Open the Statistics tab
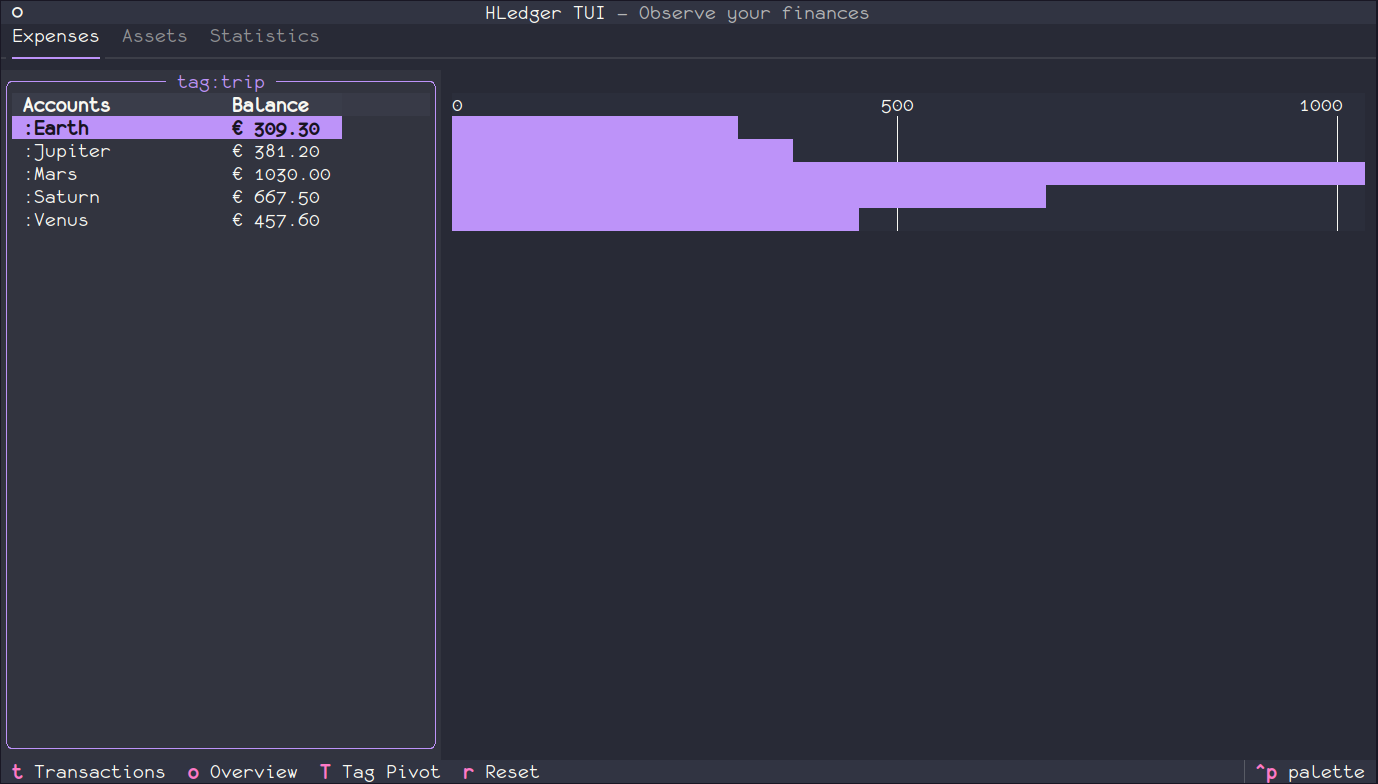Image resolution: width=1378 pixels, height=784 pixels. pos(264,35)
